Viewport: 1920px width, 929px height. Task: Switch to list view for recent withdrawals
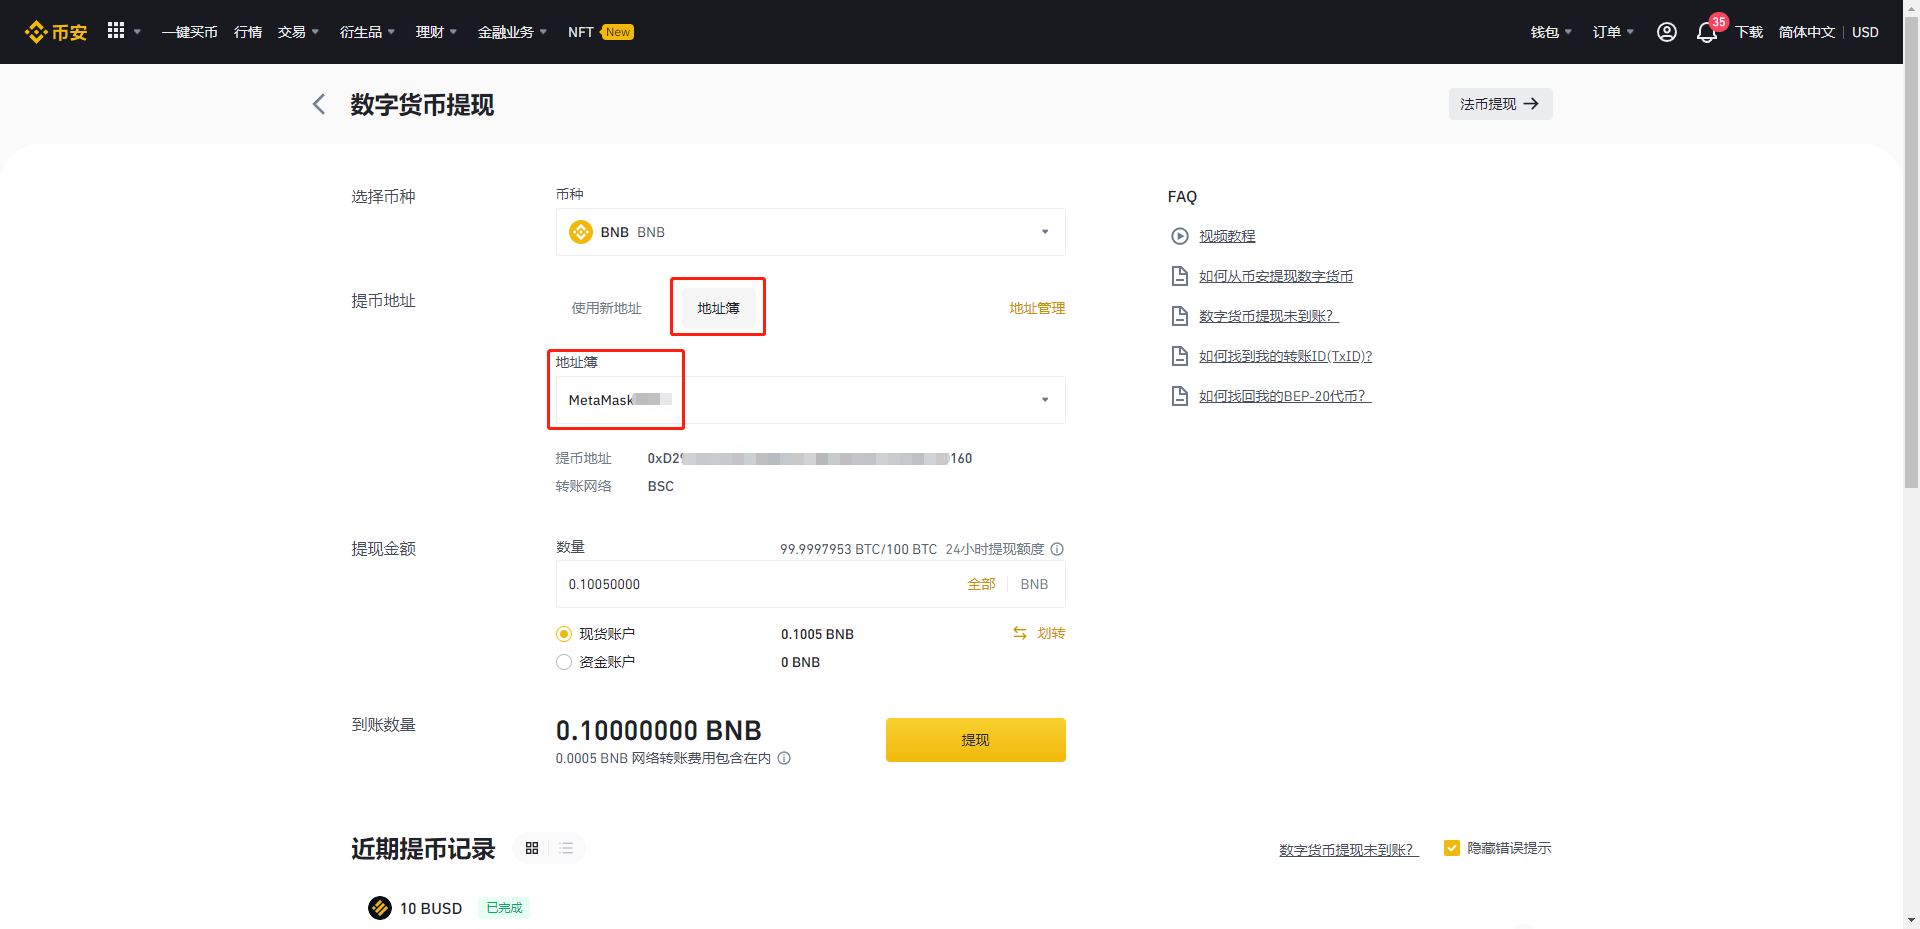[x=566, y=848]
